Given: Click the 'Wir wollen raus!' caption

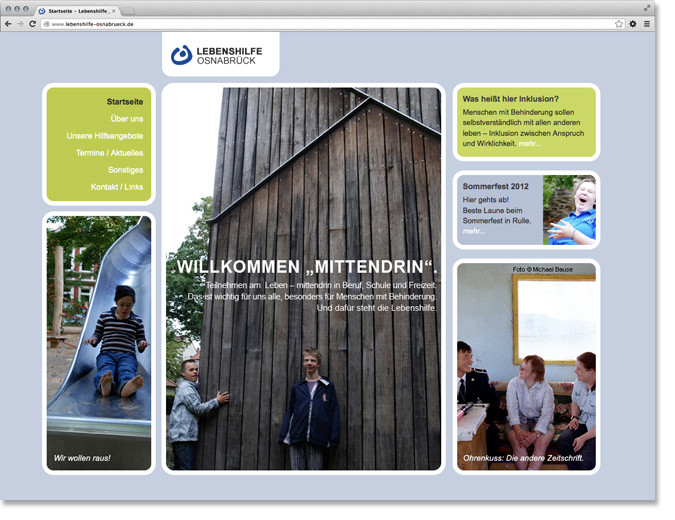Looking at the screenshot, I should pos(82,458).
